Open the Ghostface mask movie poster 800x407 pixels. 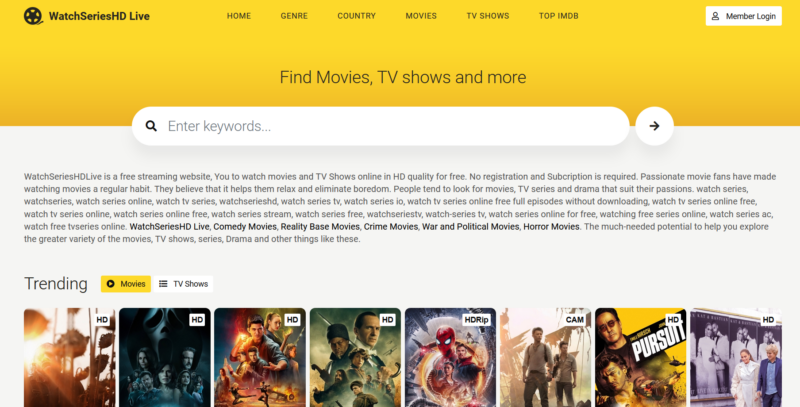pos(165,358)
